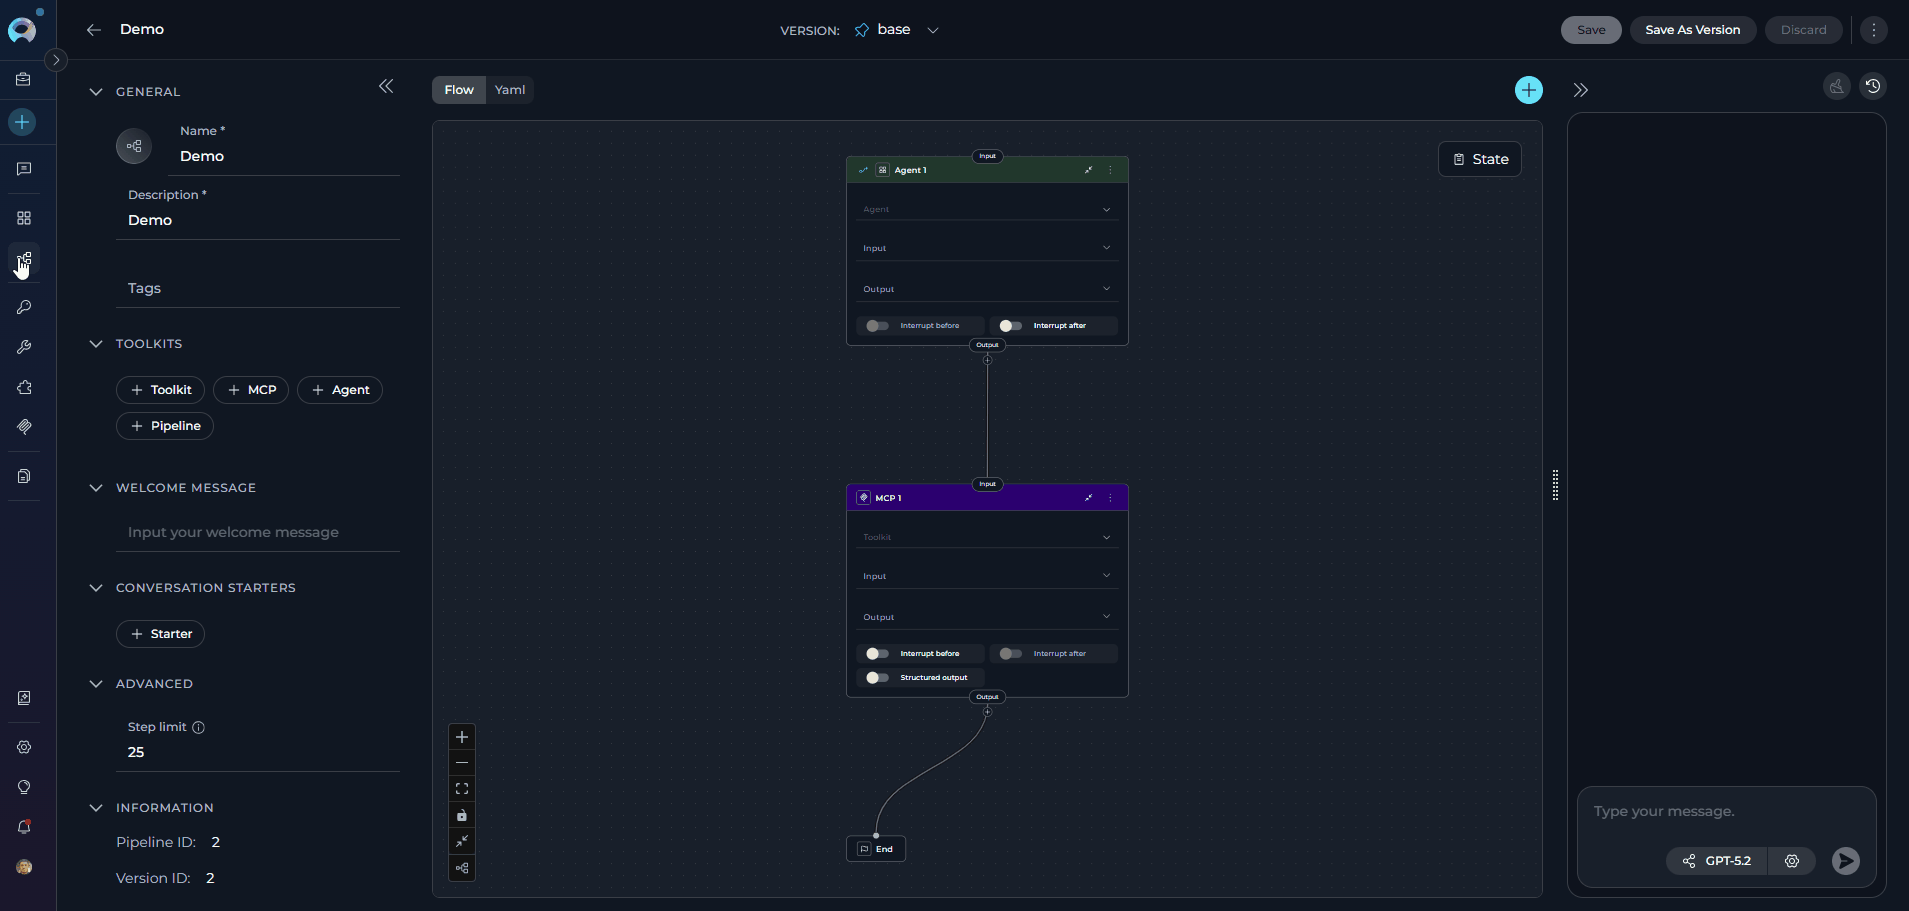
Task: Open the version base dropdown
Action: [932, 30]
